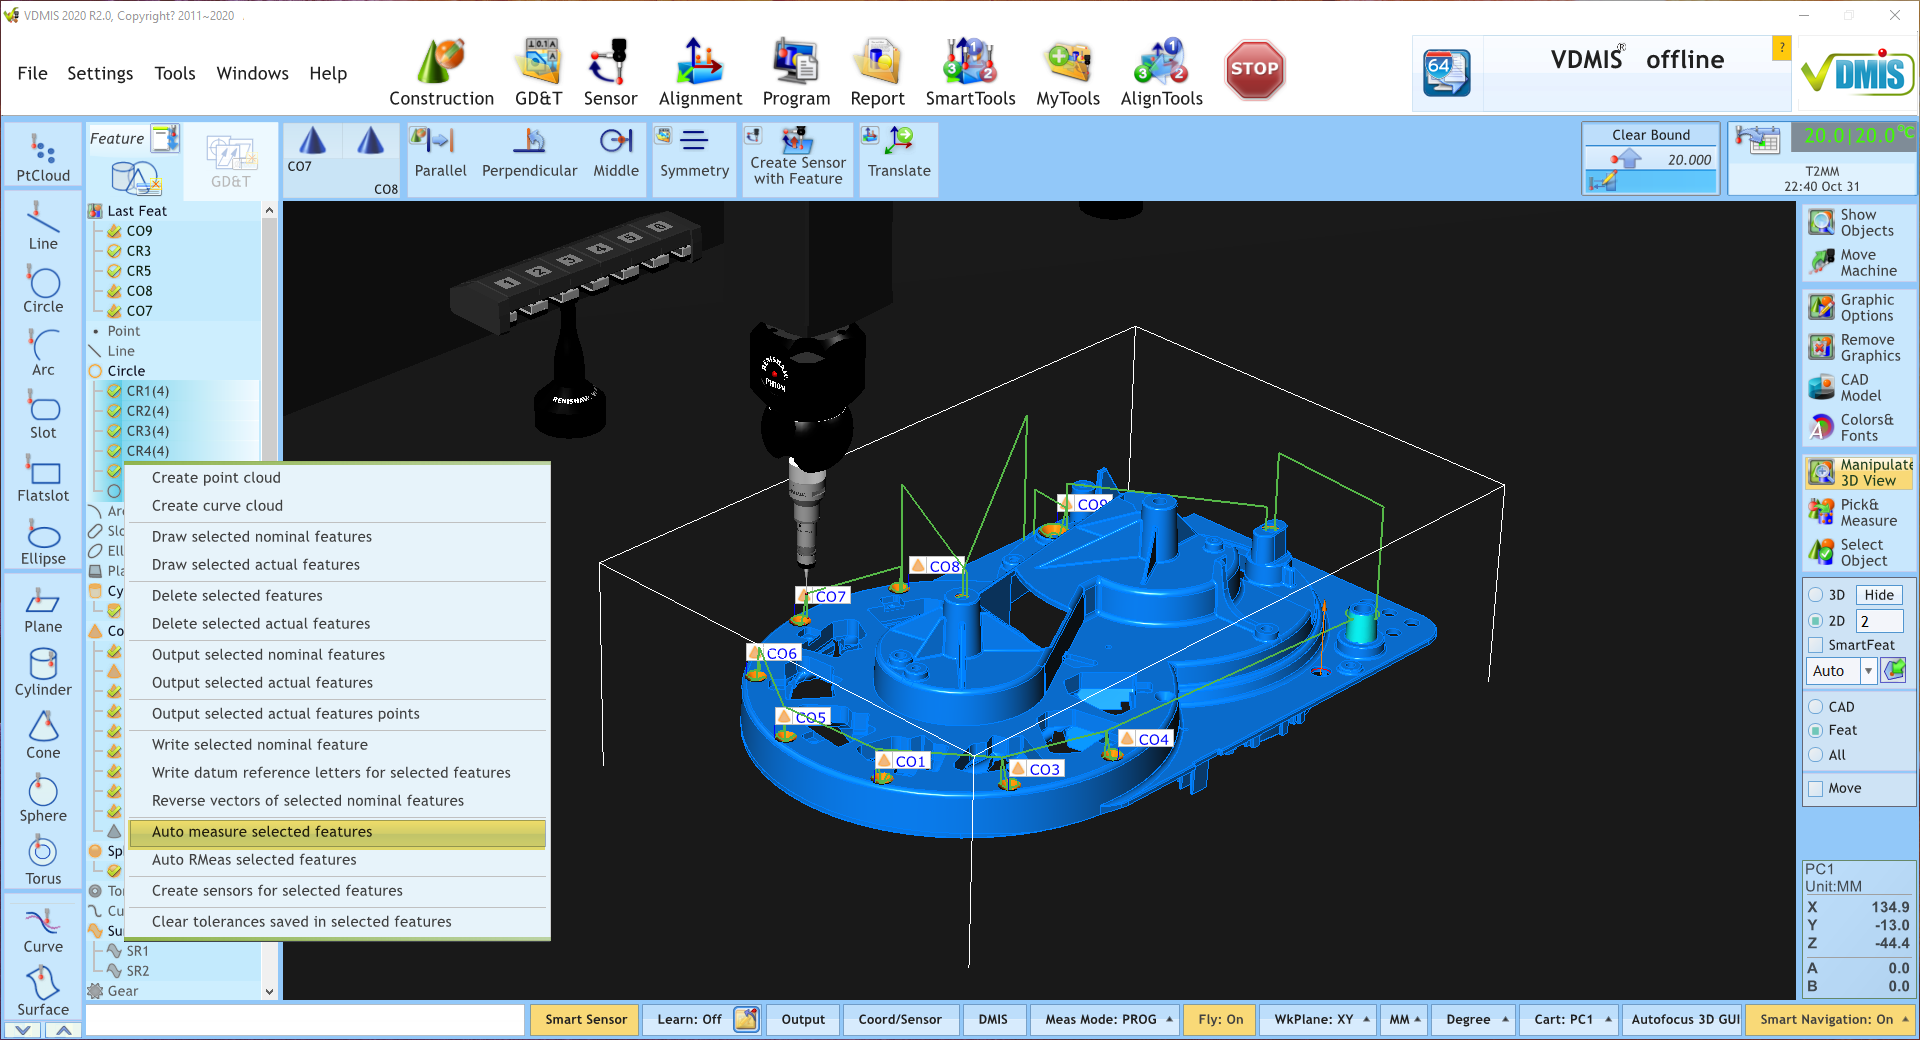Click the Translate construction icon
The height and width of the screenshot is (1040, 1920).
[899, 154]
